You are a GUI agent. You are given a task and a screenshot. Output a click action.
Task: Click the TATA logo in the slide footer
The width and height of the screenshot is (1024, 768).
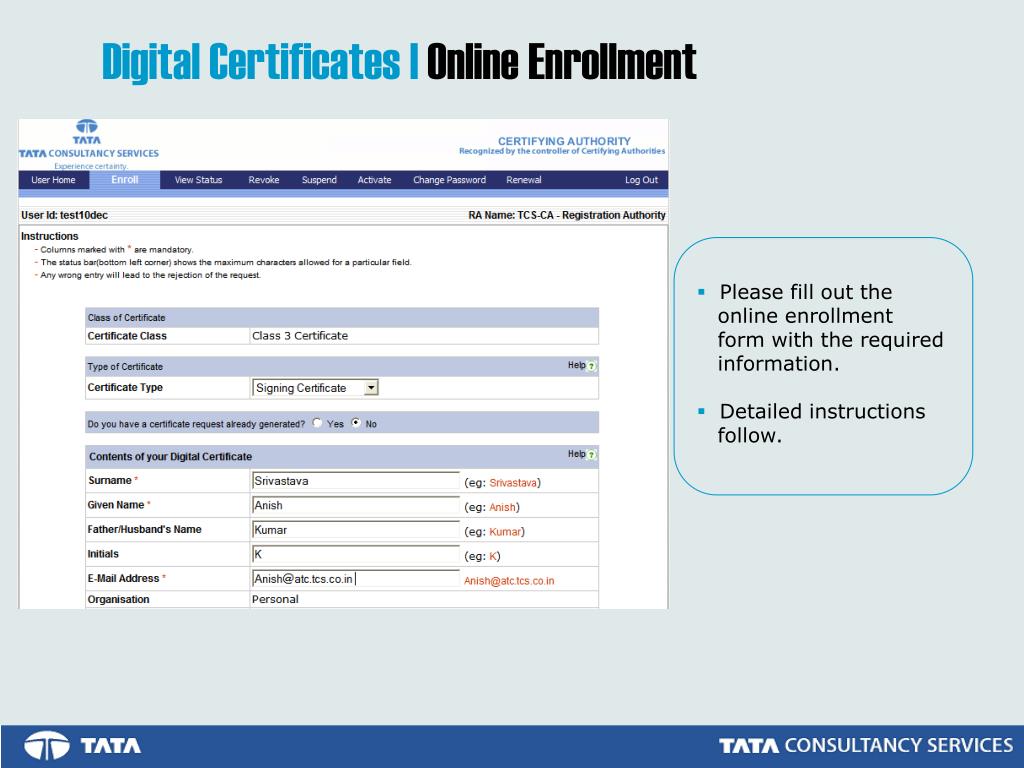82,746
